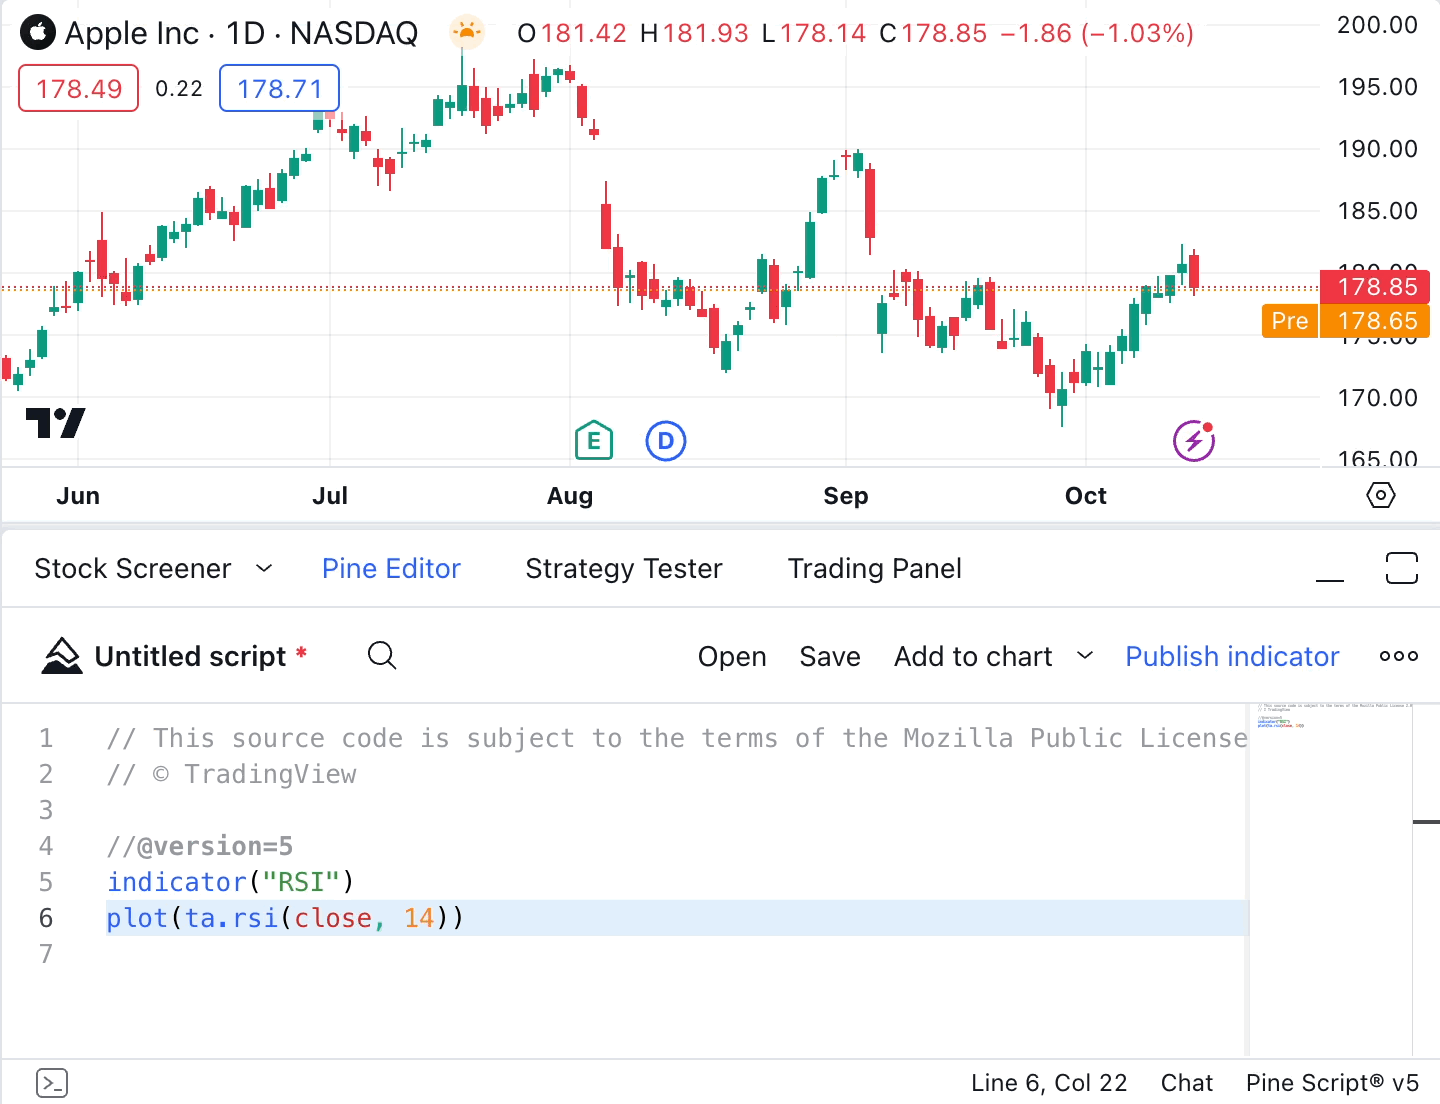Click the Pine script mountain icon
Screen dimensions: 1440x1104
pos(62,656)
